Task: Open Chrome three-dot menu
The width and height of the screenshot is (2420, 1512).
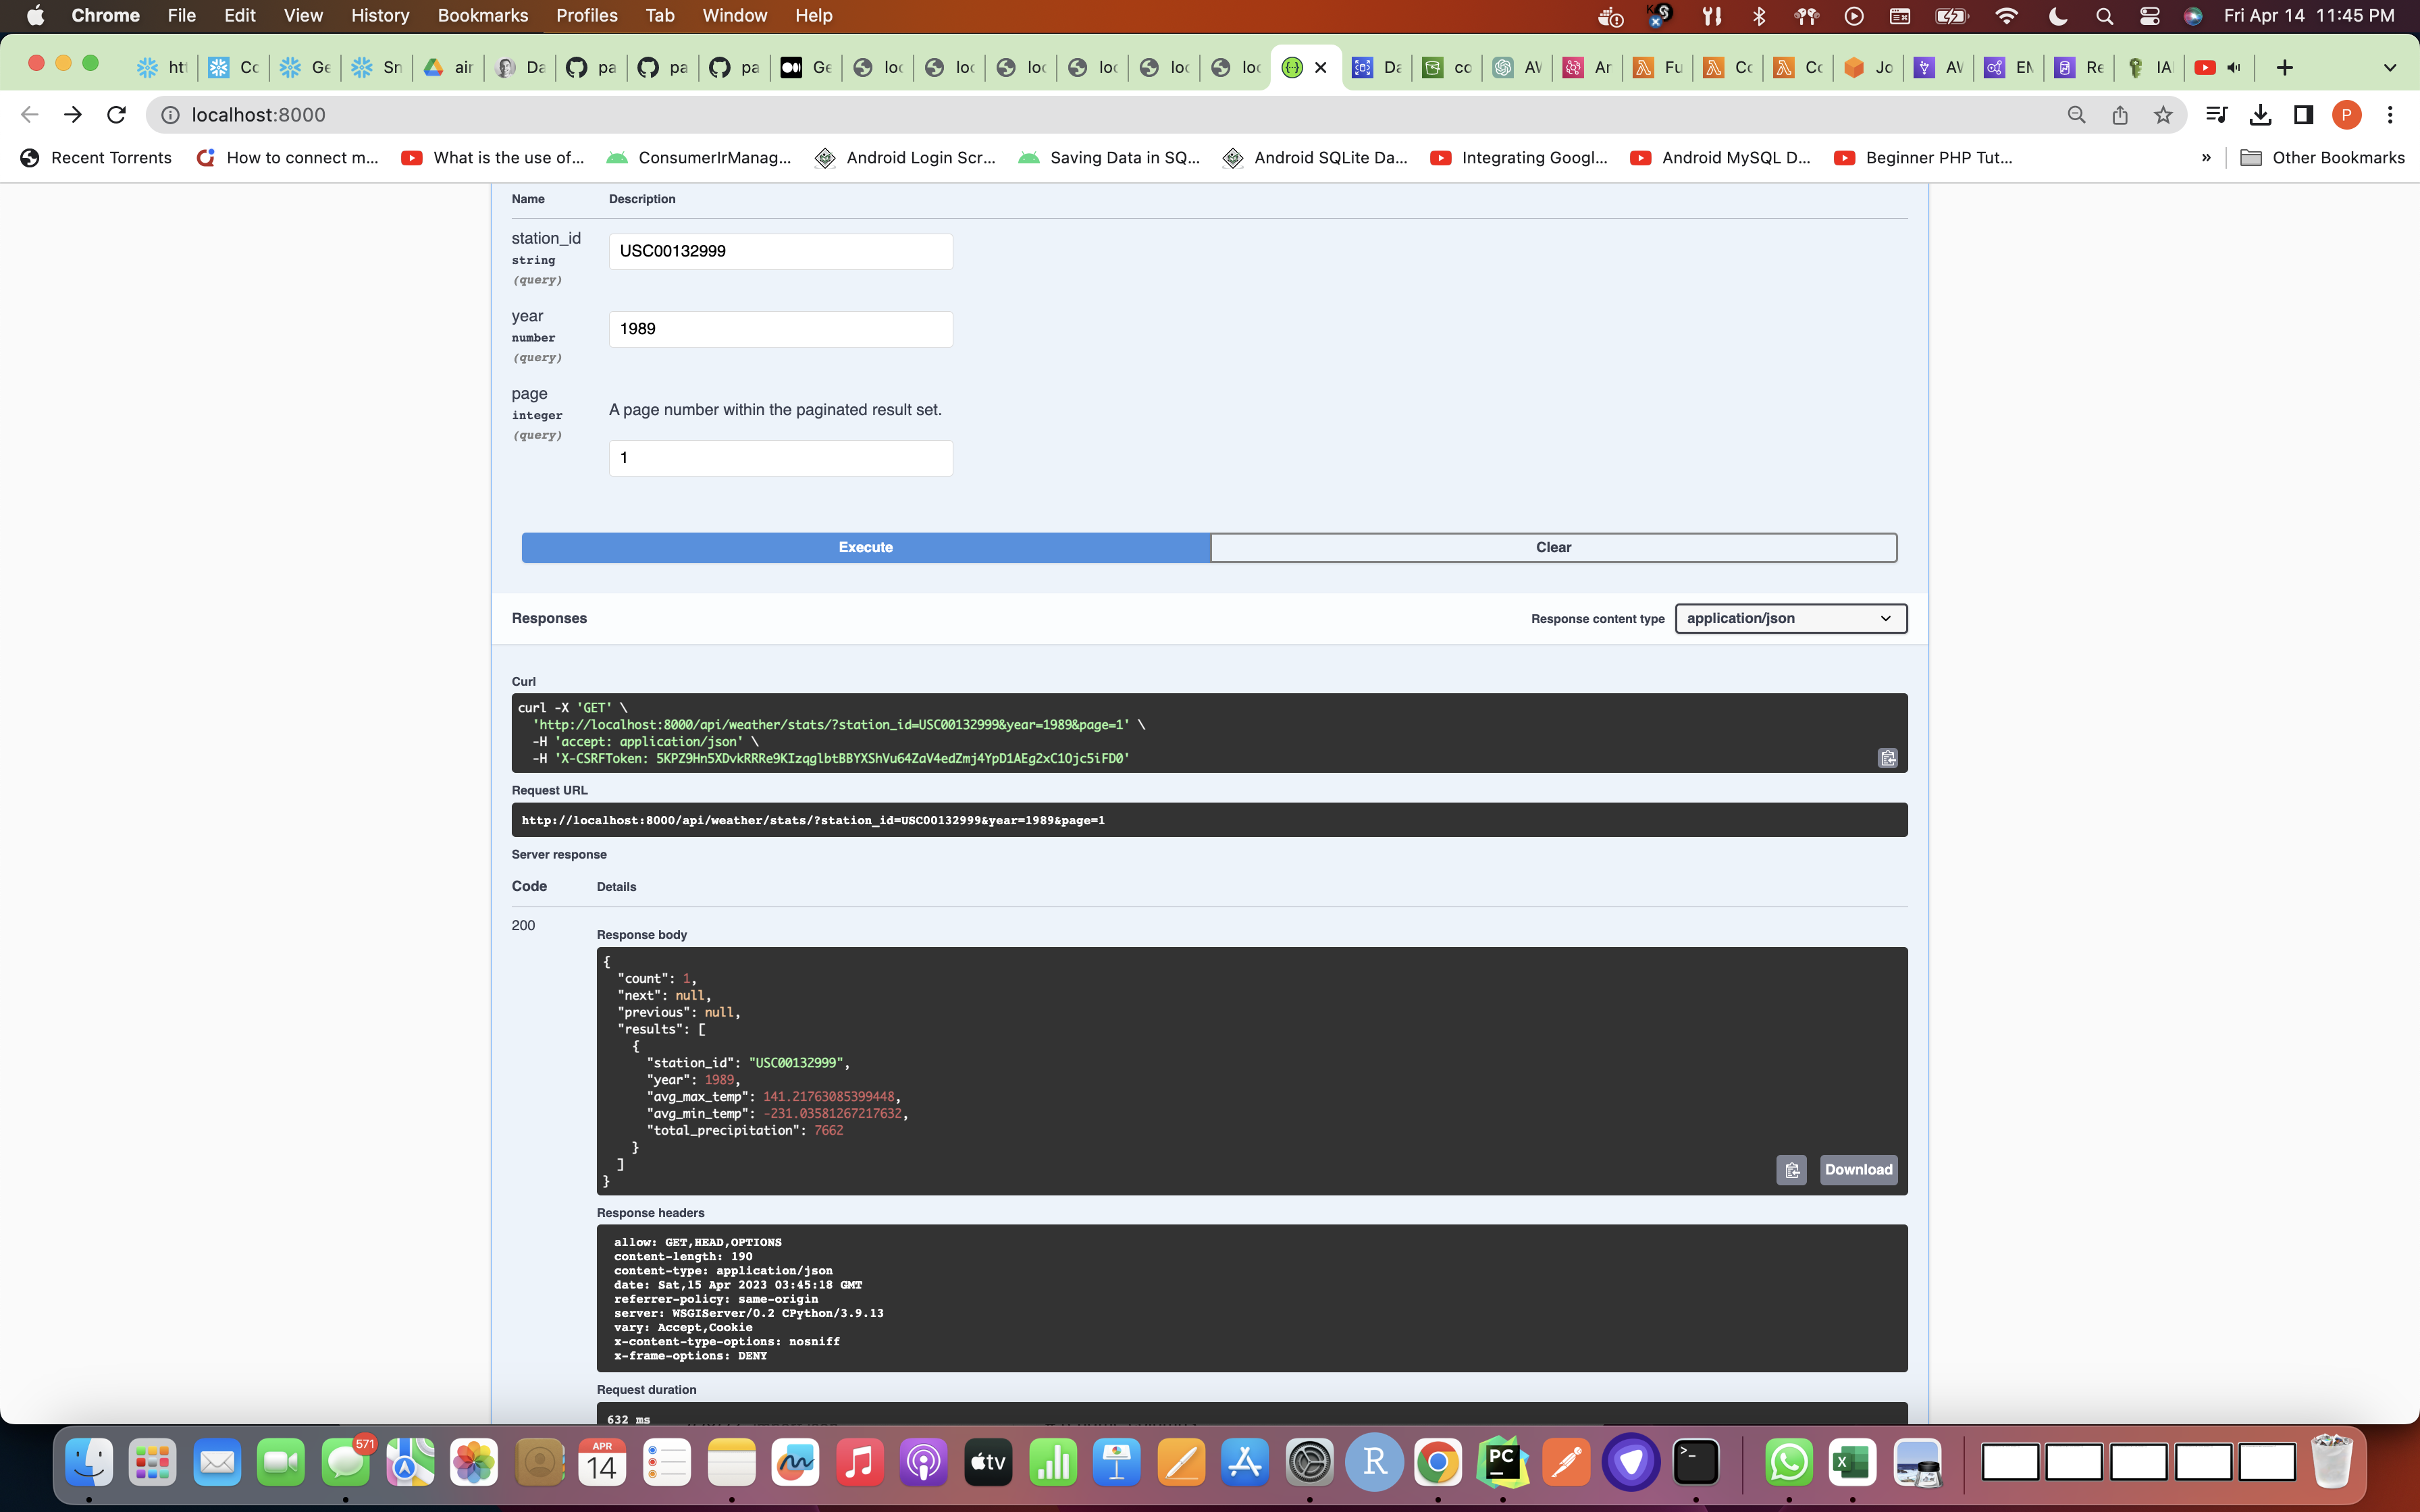Action: tap(2390, 115)
